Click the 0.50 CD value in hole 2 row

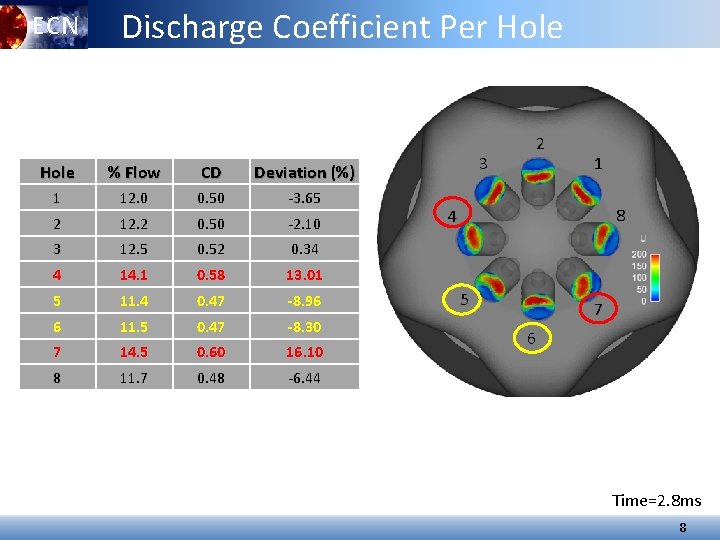(211, 224)
